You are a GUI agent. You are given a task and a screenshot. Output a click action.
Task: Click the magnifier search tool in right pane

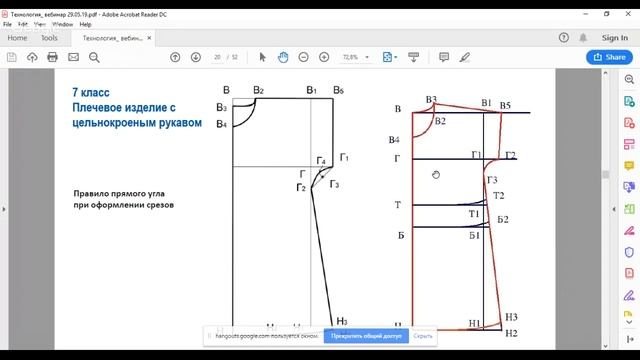click(629, 79)
